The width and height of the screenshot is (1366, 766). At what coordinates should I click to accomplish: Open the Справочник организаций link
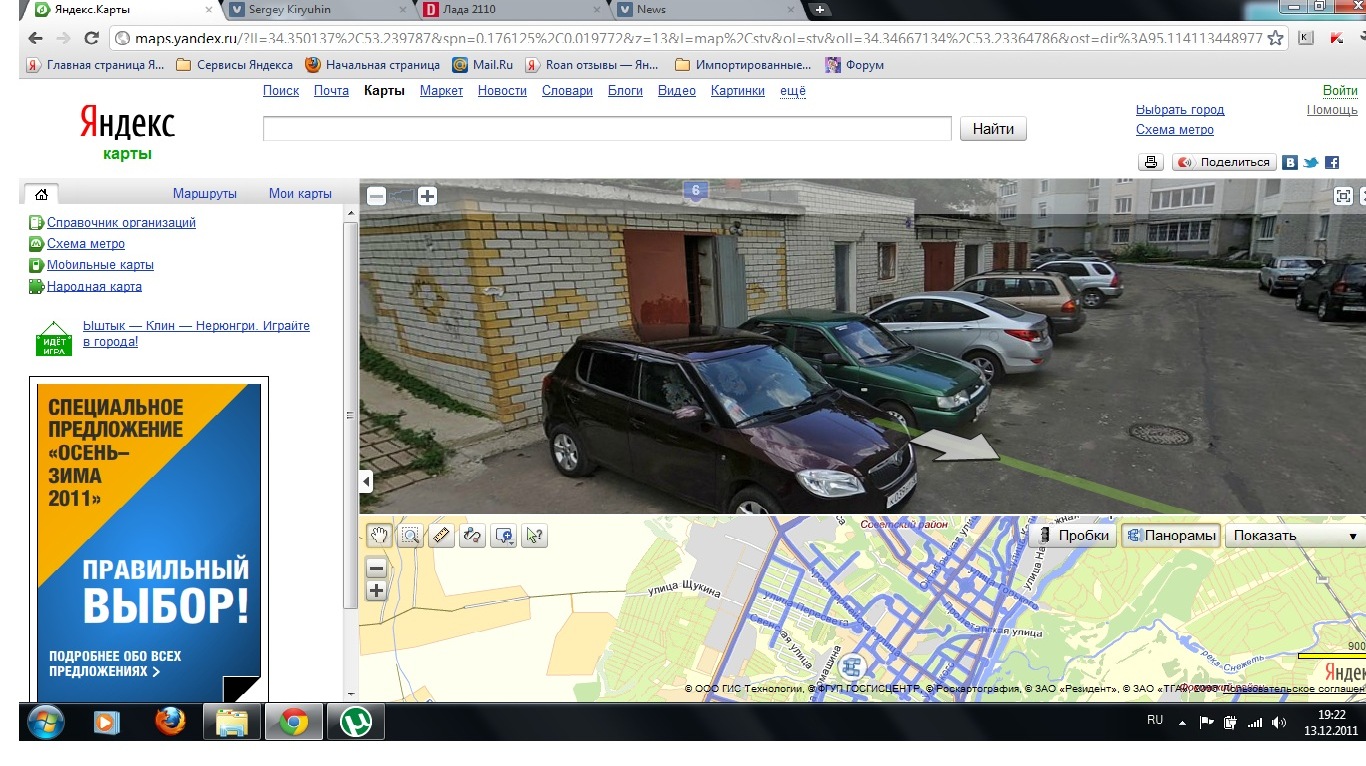pyautogui.click(x=121, y=222)
